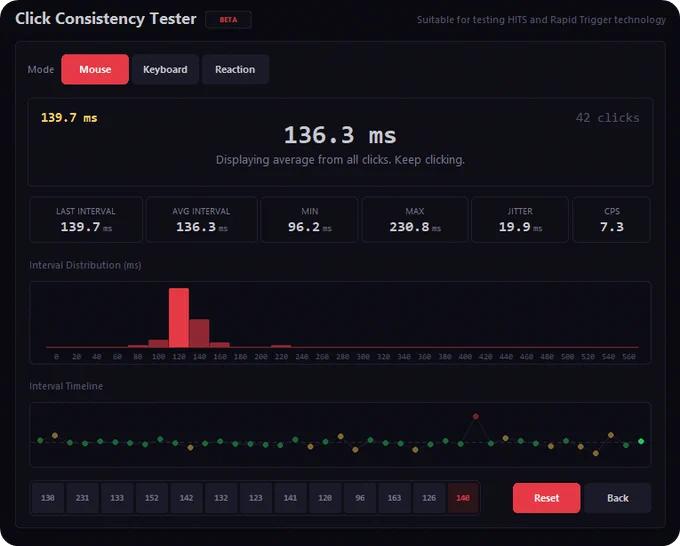Click the 152 interval chip

coord(152,498)
